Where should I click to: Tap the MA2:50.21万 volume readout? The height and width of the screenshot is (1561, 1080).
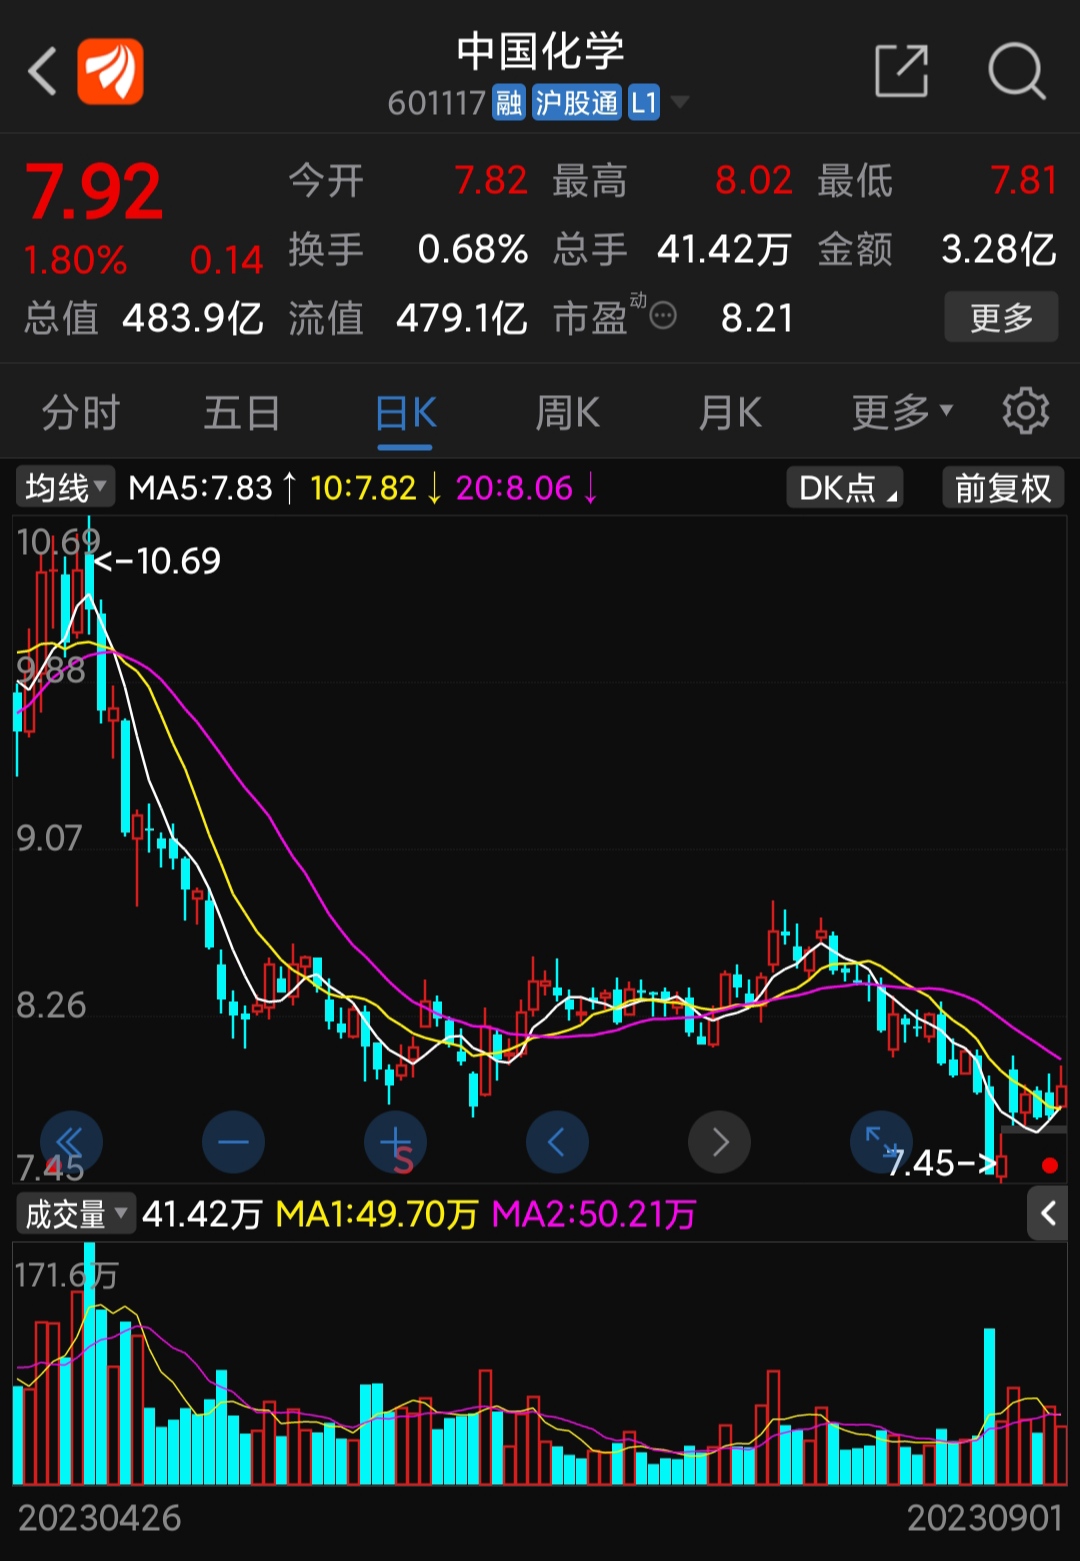593,1214
